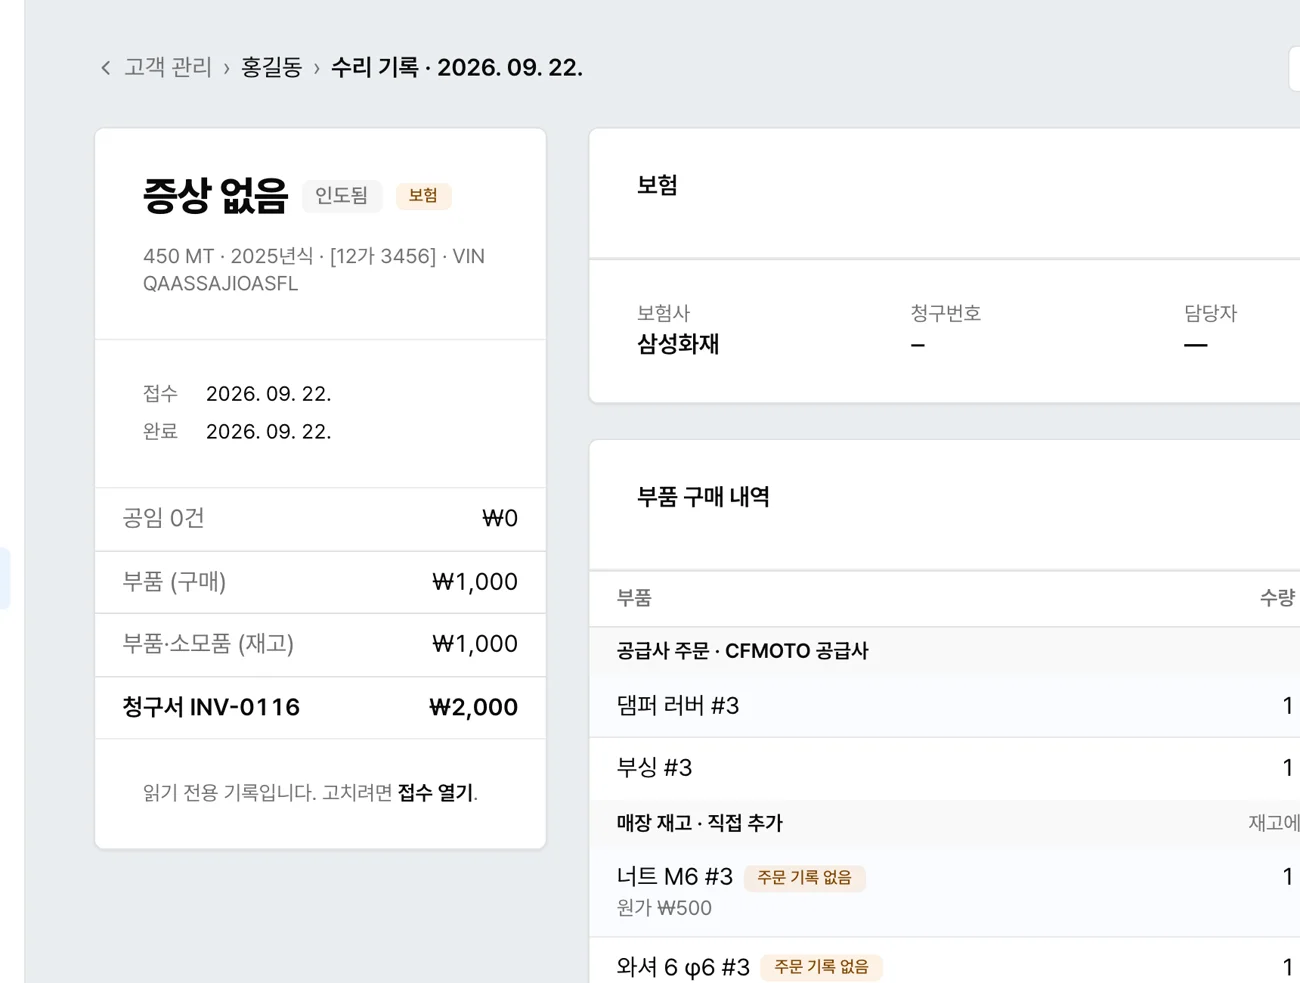This screenshot has height=983, width=1300.
Task: Click the 완료 date 2026. 09. 22.
Action: (x=268, y=432)
